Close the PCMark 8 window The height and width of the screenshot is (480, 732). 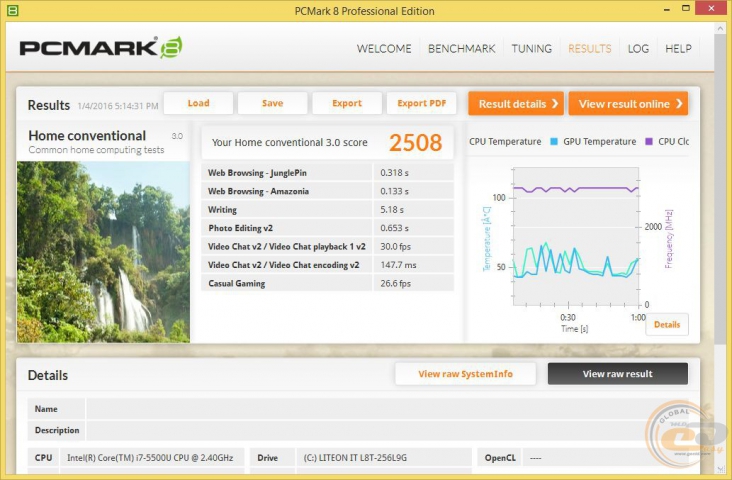pos(711,8)
